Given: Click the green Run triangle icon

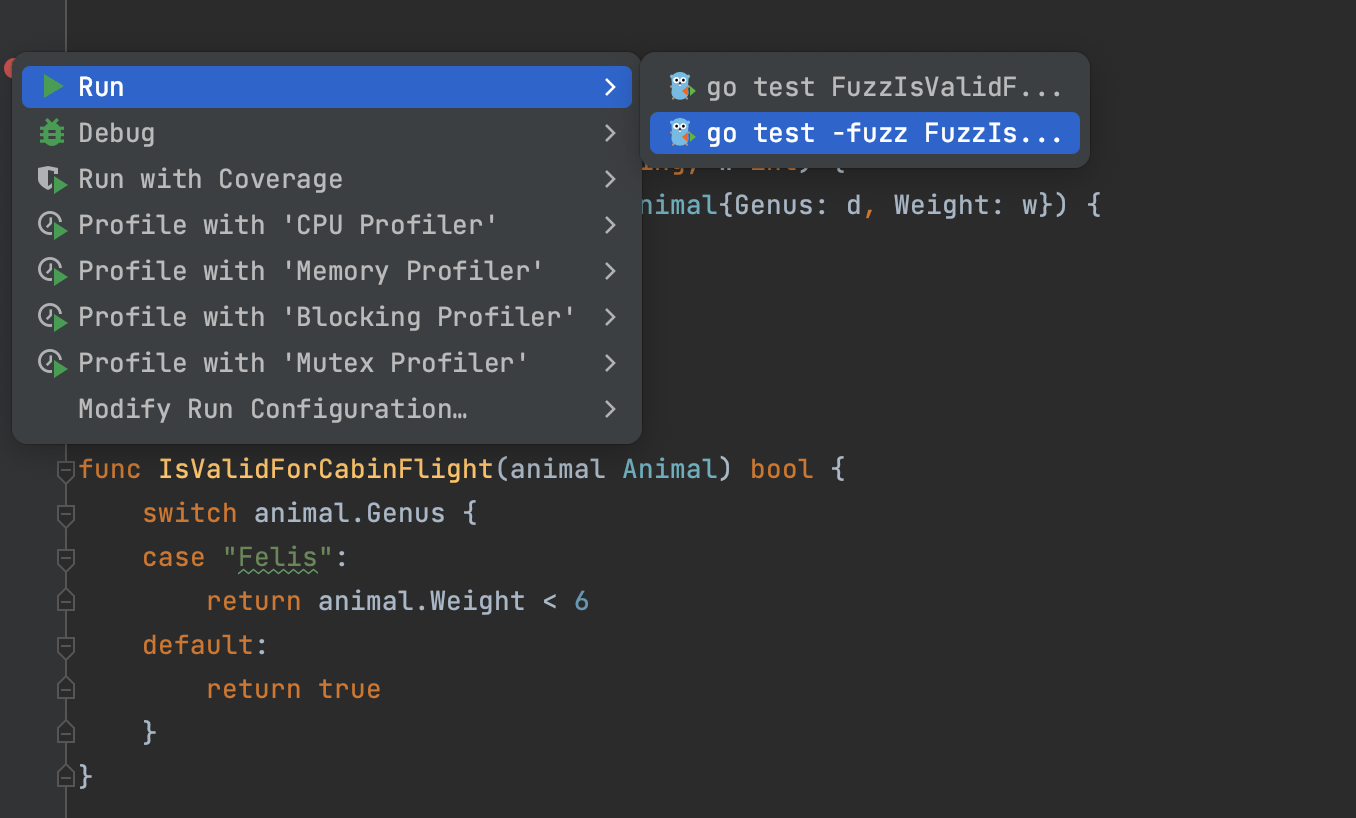Looking at the screenshot, I should pos(51,86).
